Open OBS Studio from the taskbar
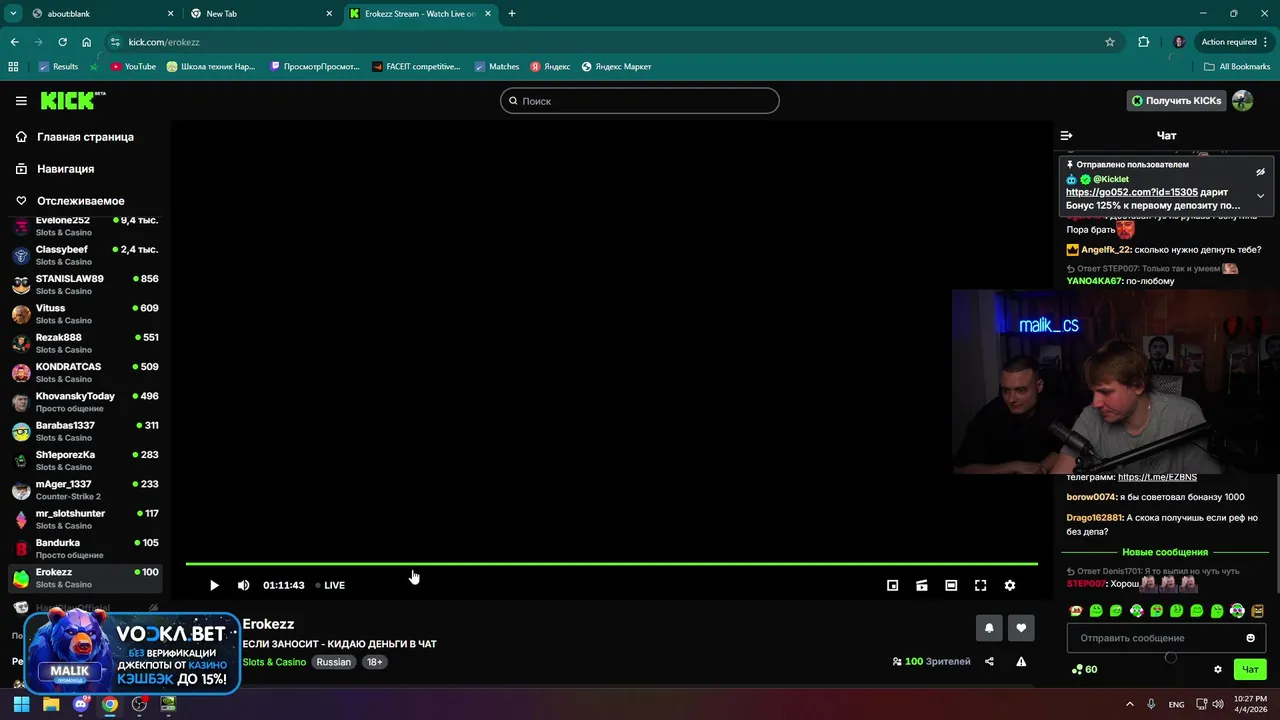1280x720 pixels. [x=139, y=704]
